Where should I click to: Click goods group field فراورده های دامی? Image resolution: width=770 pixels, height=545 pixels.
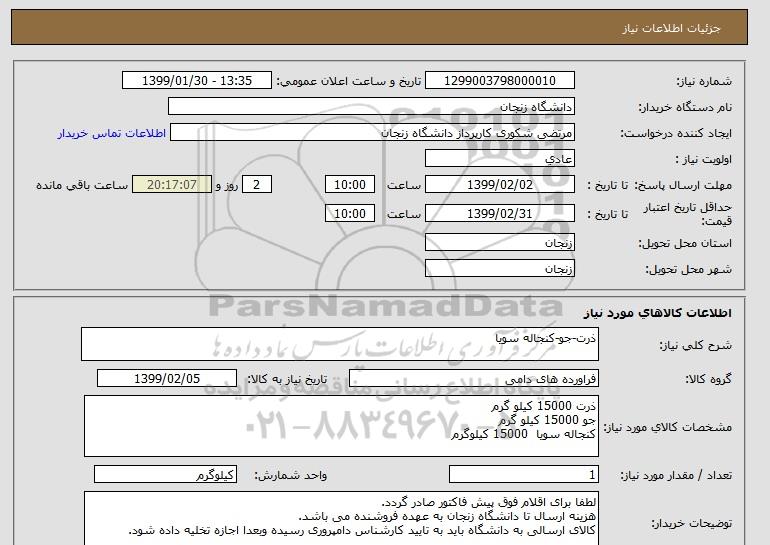473,379
